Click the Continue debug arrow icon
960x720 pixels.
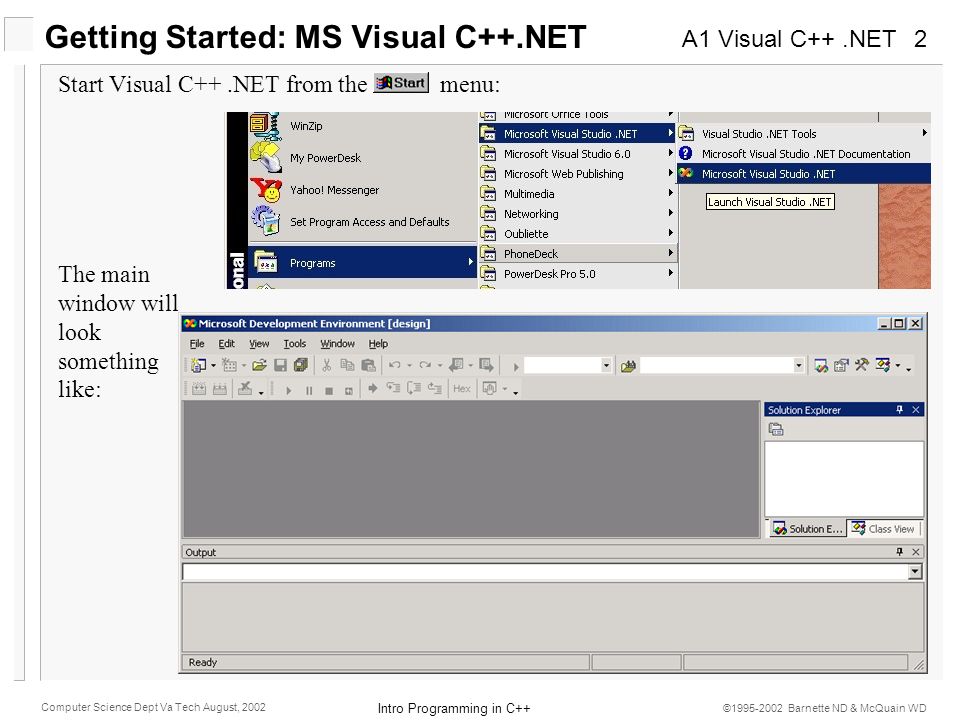click(288, 390)
